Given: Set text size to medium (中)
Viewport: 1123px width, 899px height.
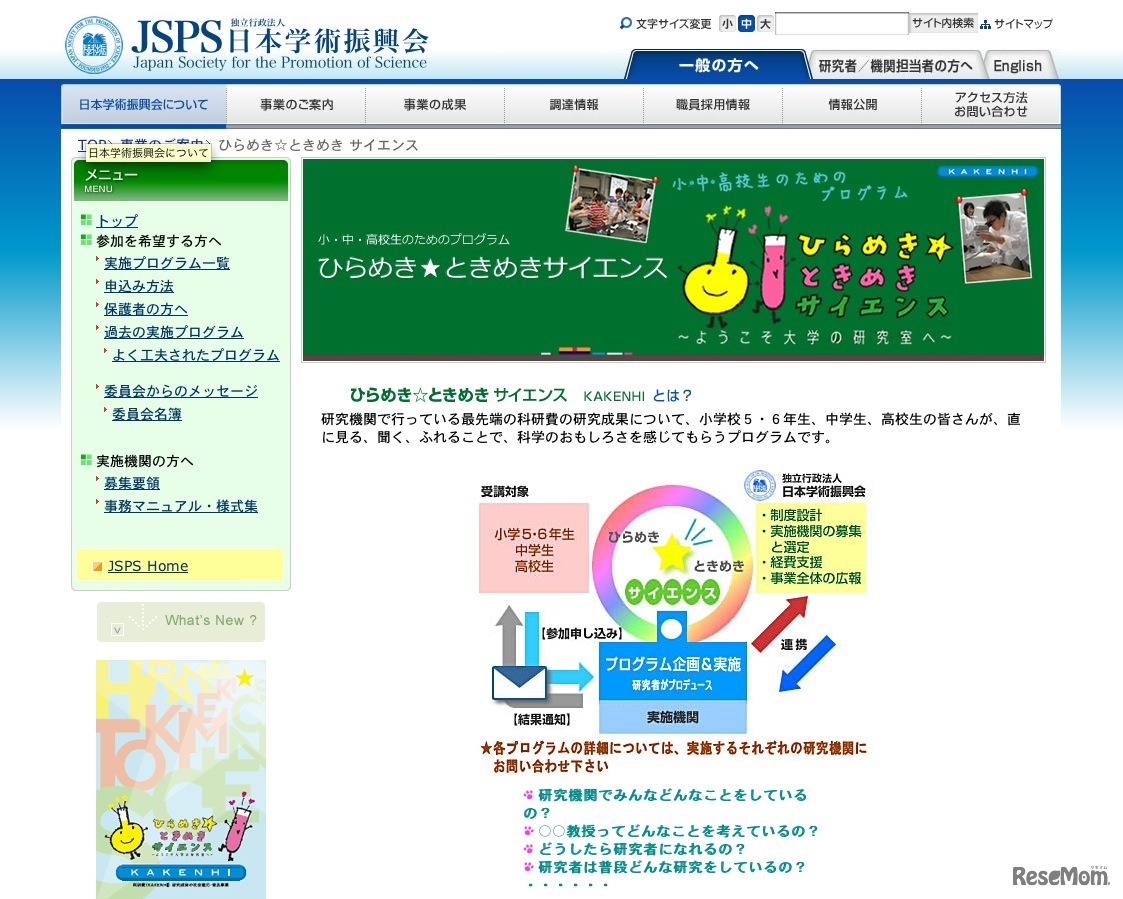Looking at the screenshot, I should (x=746, y=24).
